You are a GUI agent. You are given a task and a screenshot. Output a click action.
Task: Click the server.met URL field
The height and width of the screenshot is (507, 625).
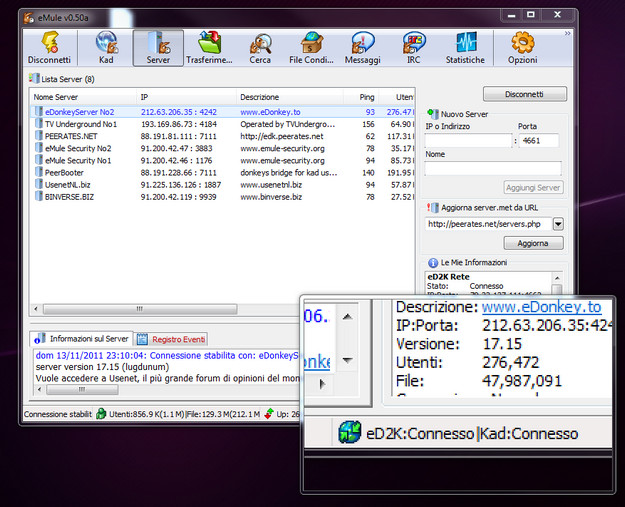489,224
